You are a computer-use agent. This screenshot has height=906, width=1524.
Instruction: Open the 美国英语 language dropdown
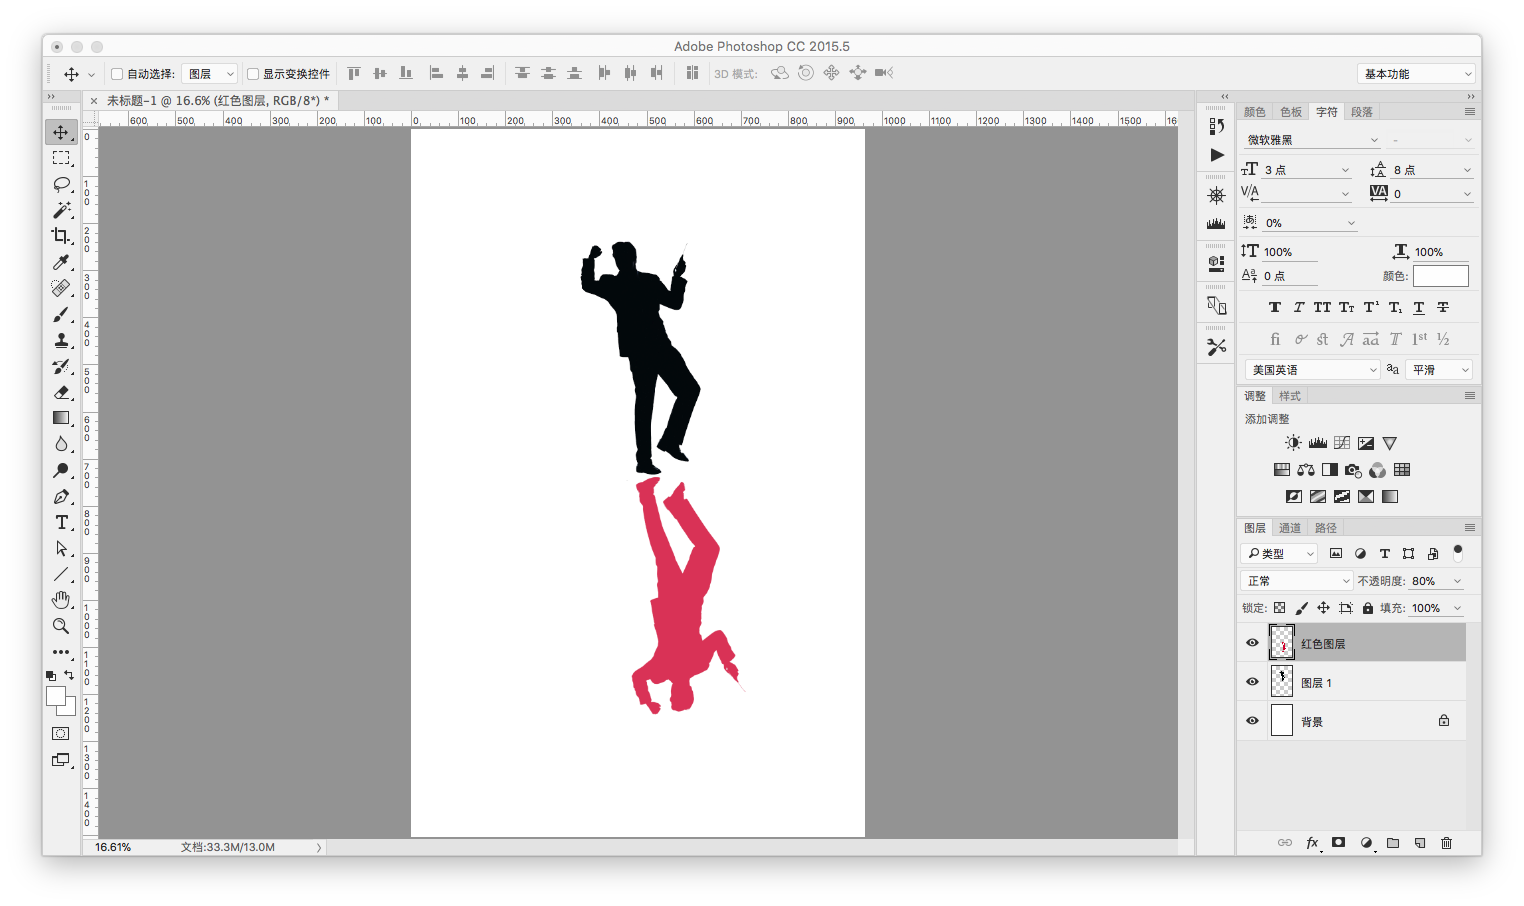tap(1312, 370)
